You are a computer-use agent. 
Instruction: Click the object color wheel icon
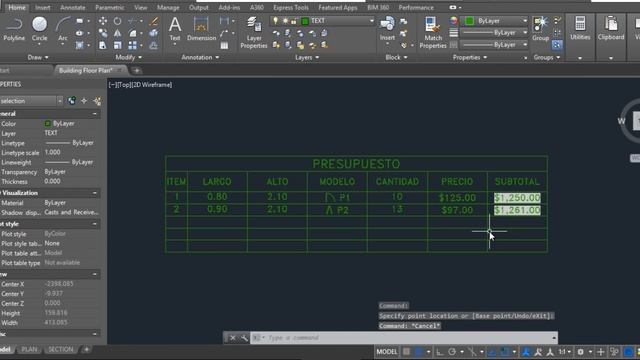pos(453,21)
